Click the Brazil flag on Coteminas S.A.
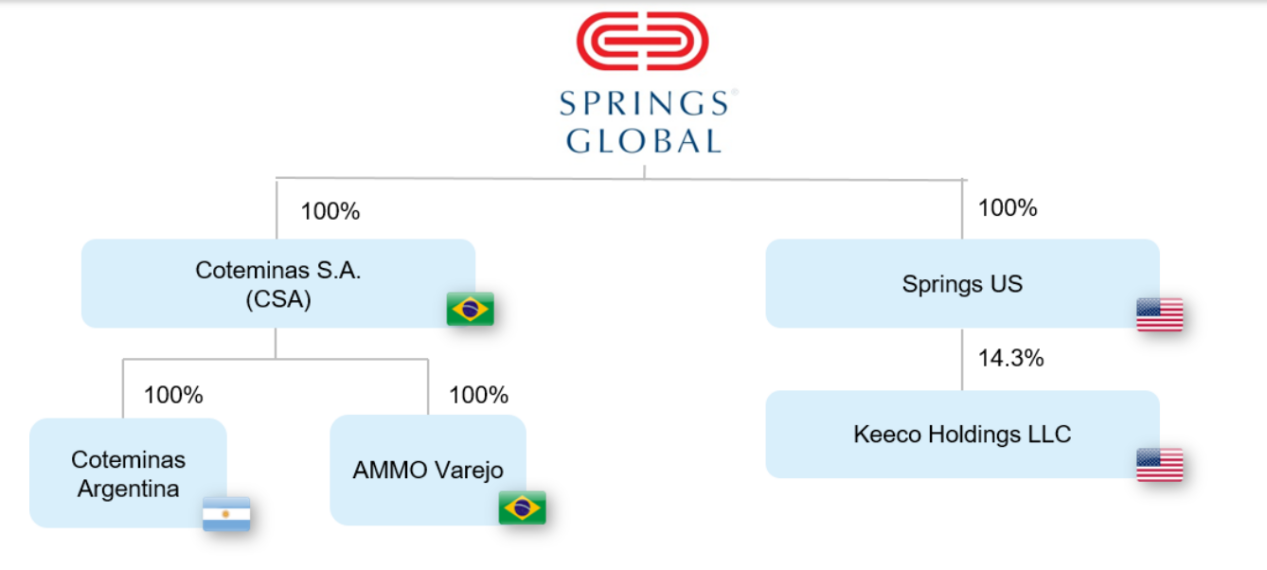Viewport: 1267px width, 570px height. [470, 309]
